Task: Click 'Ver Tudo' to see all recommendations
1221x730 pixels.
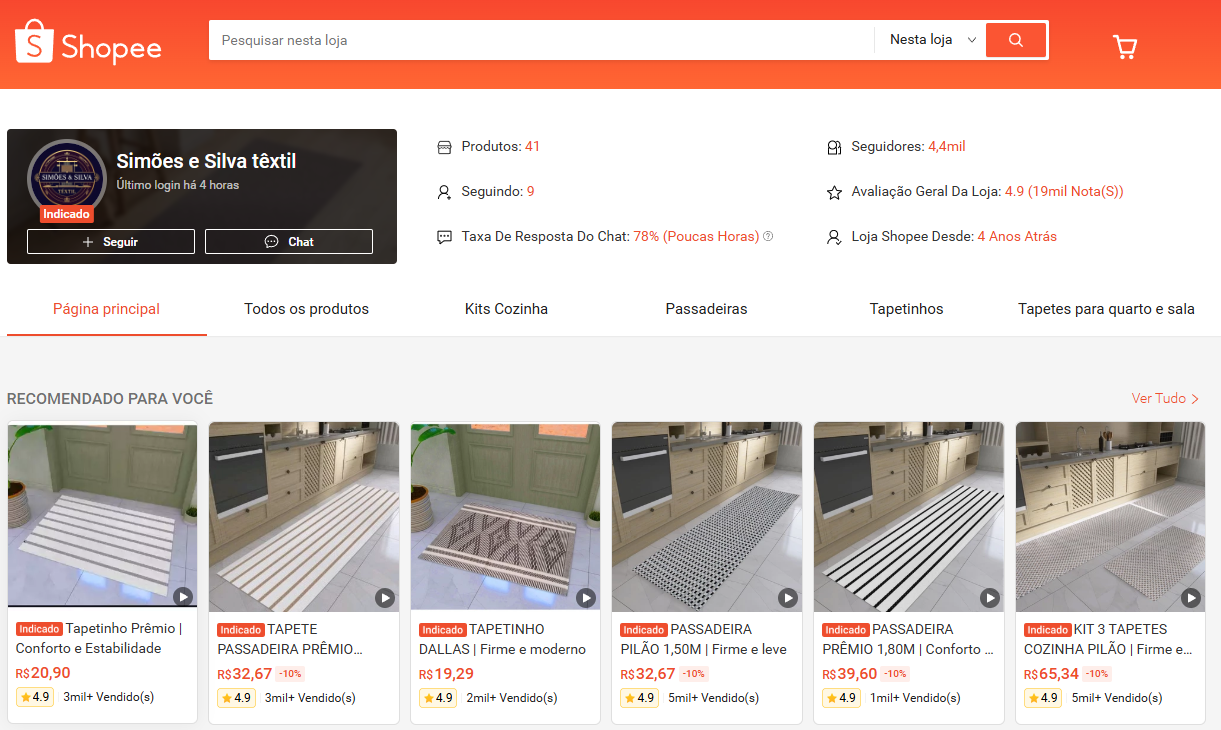Action: point(1165,398)
